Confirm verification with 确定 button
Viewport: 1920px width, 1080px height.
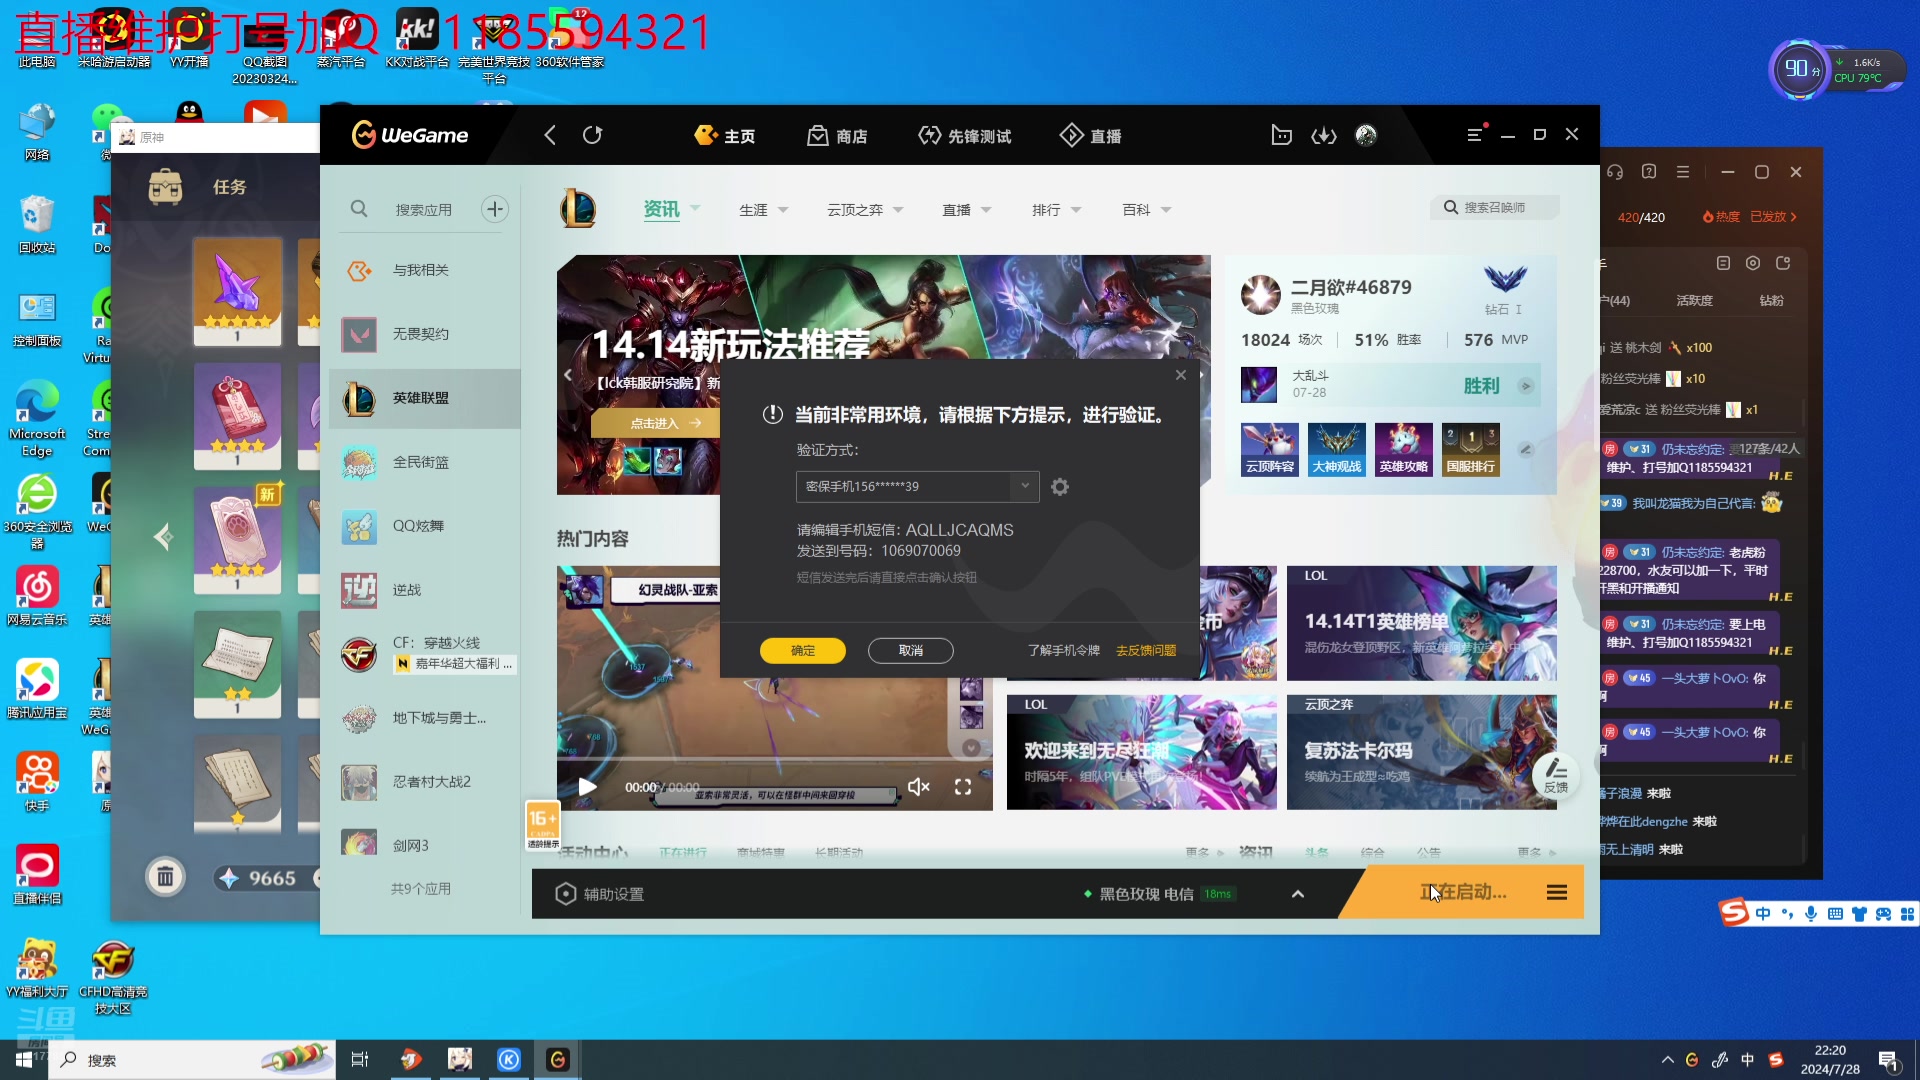pos(803,651)
